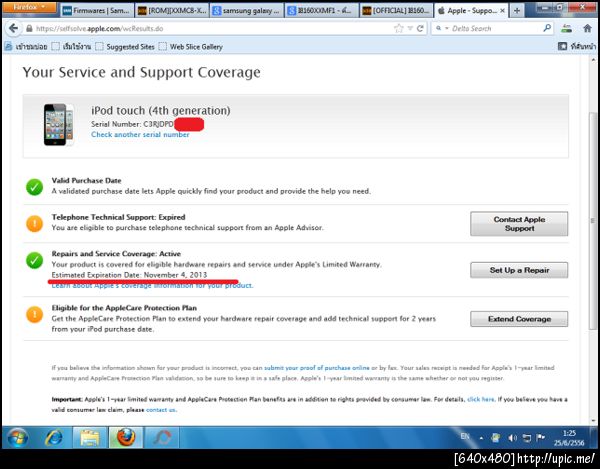Screen dimensions: 600x469
Task: Open the search engine selector dropdown
Action: [x=442, y=28]
